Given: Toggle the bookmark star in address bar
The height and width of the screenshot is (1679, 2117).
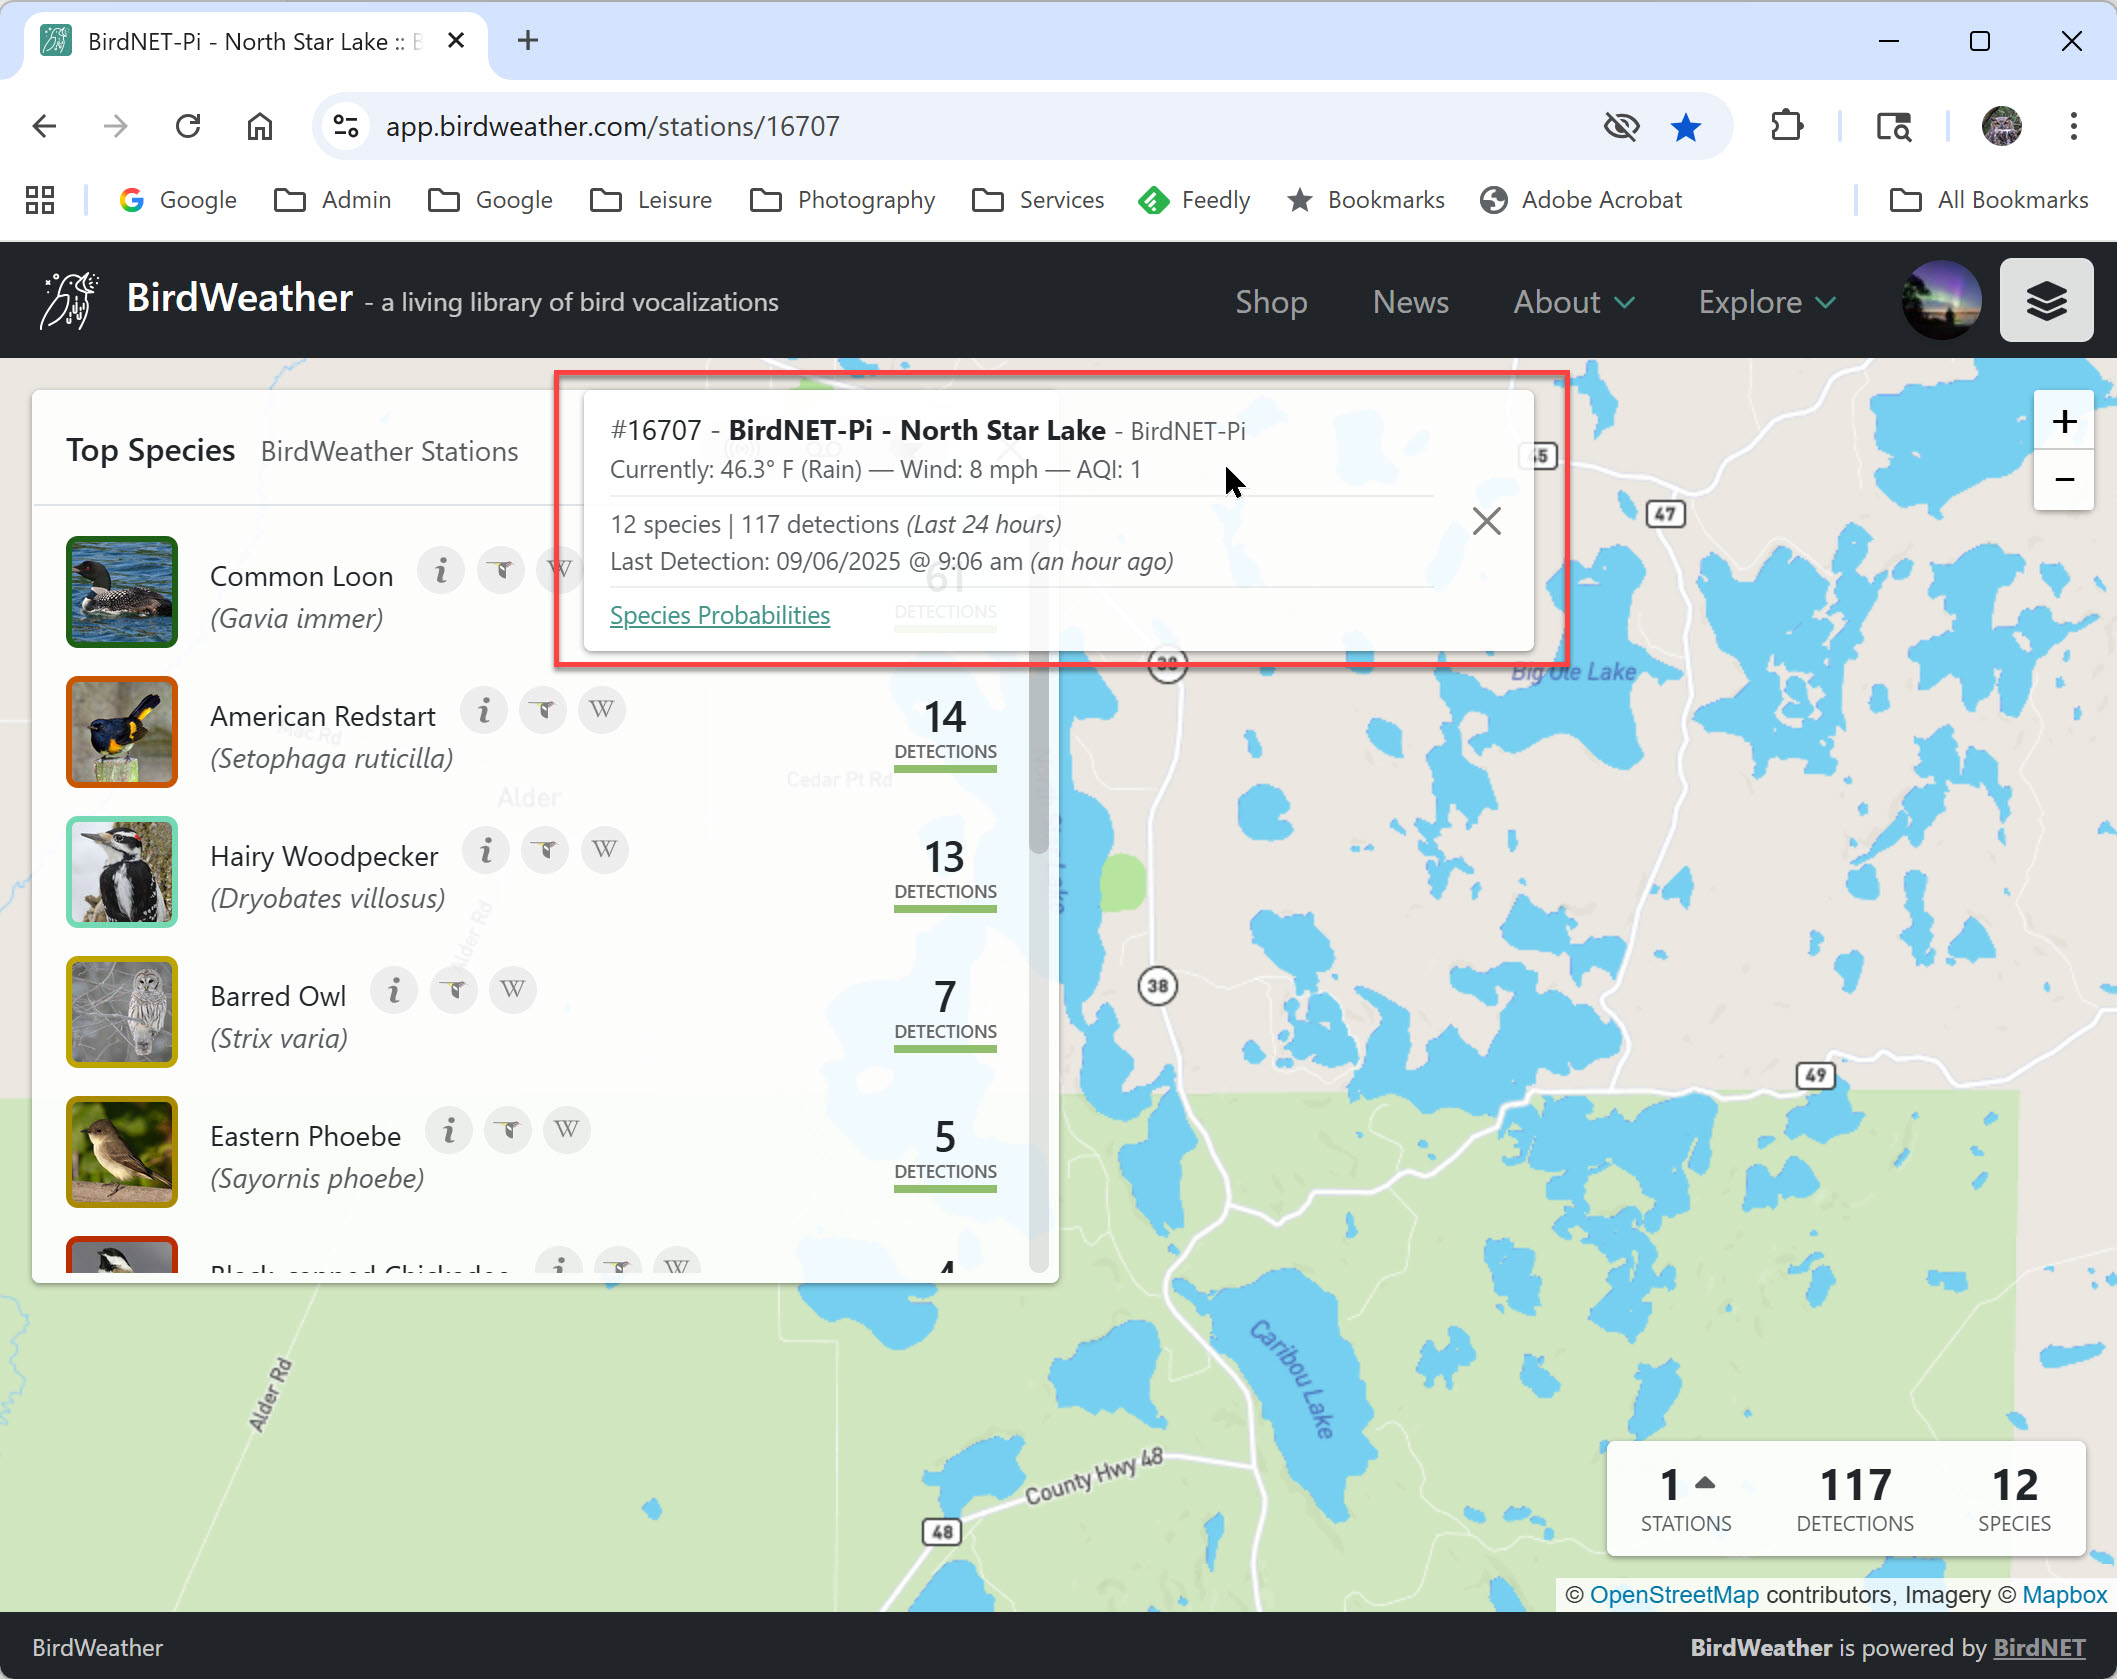Looking at the screenshot, I should coord(1686,127).
